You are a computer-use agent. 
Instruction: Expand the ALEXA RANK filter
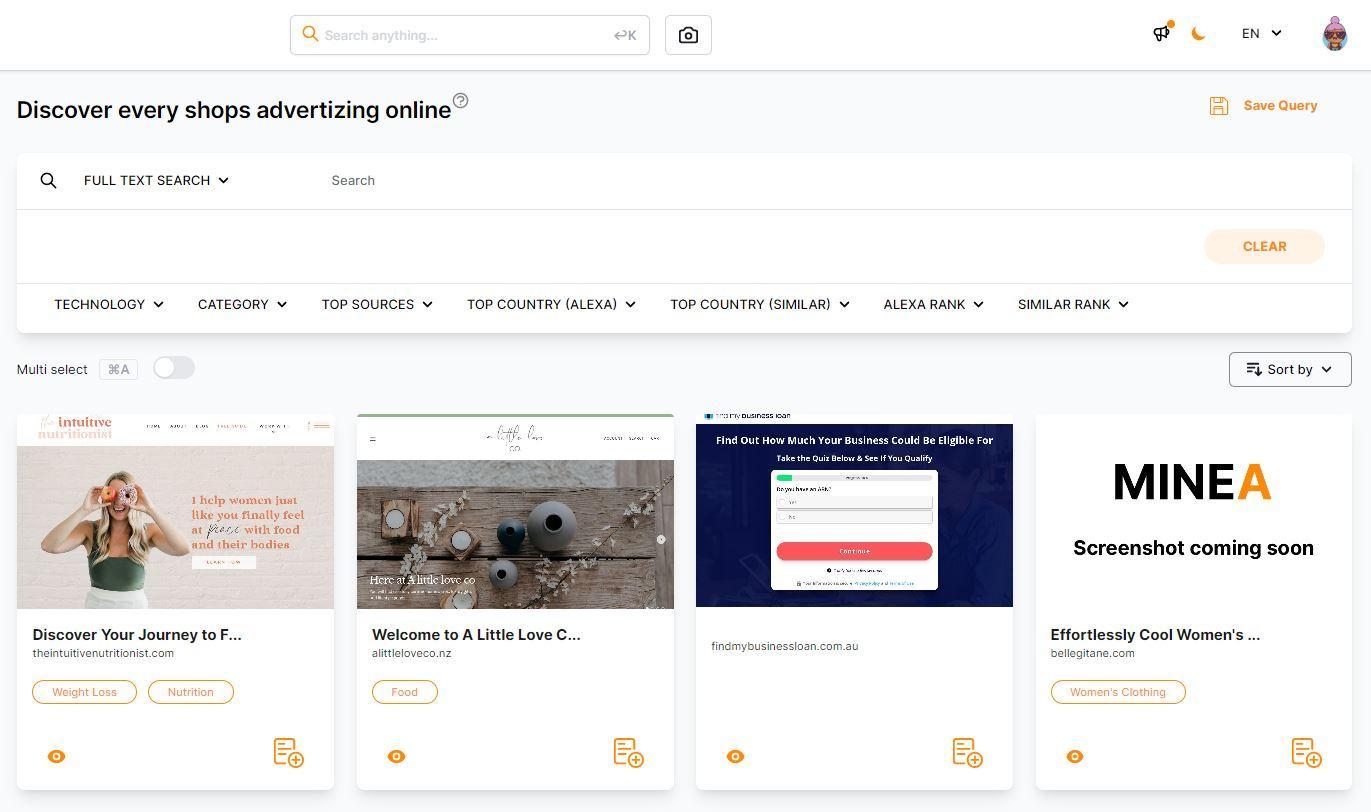point(934,304)
